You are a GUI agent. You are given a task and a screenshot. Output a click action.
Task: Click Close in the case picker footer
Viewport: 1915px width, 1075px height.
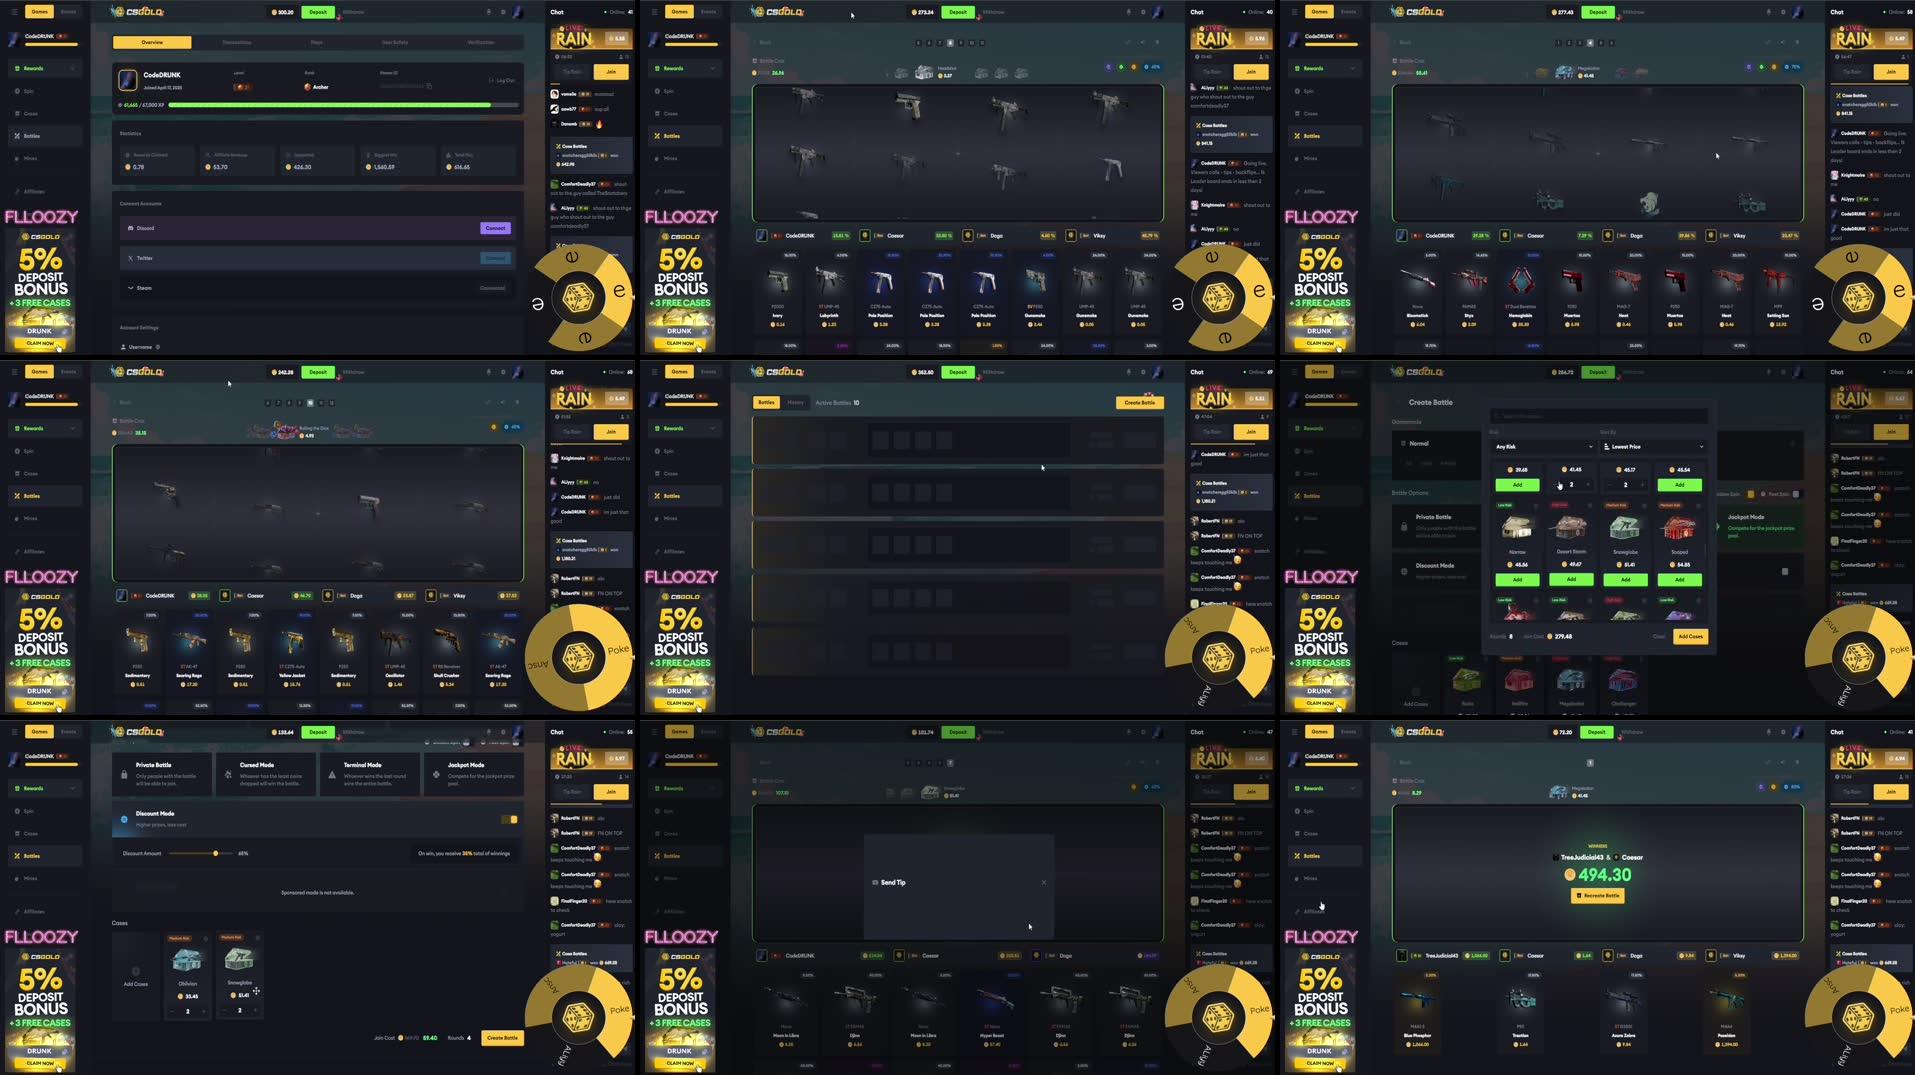(1658, 637)
